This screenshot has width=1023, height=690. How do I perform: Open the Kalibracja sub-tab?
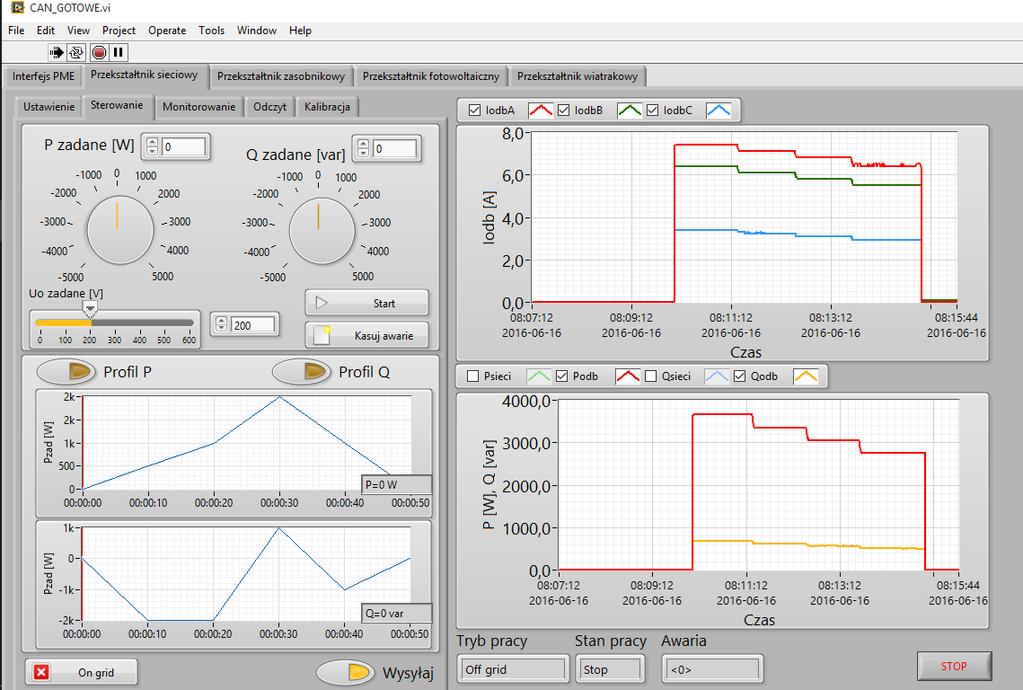(x=327, y=106)
